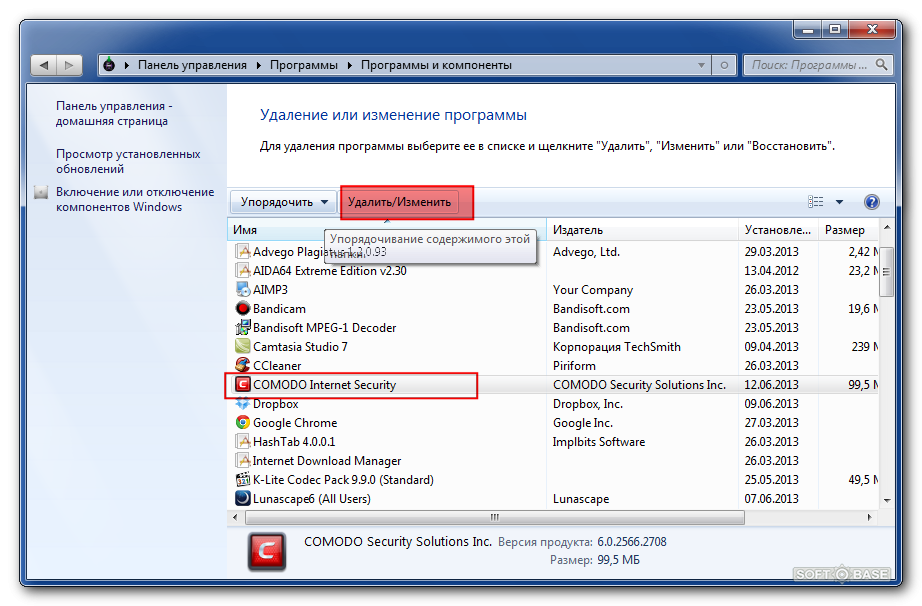The image size is (922, 606).
Task: Open Включение или отключение компонентов Windows
Action: (135, 199)
